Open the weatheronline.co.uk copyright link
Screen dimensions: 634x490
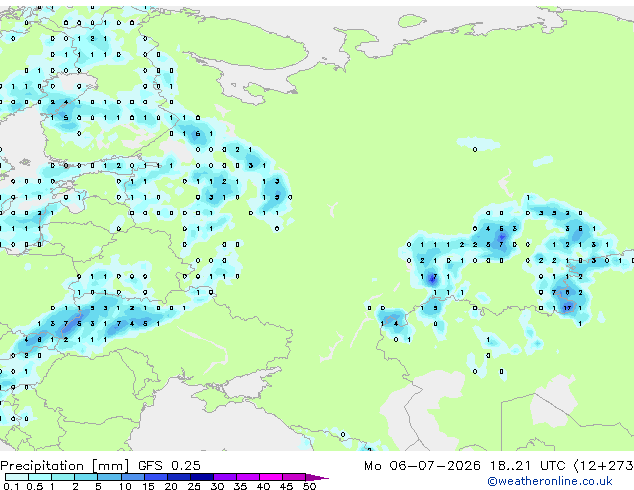(549, 481)
